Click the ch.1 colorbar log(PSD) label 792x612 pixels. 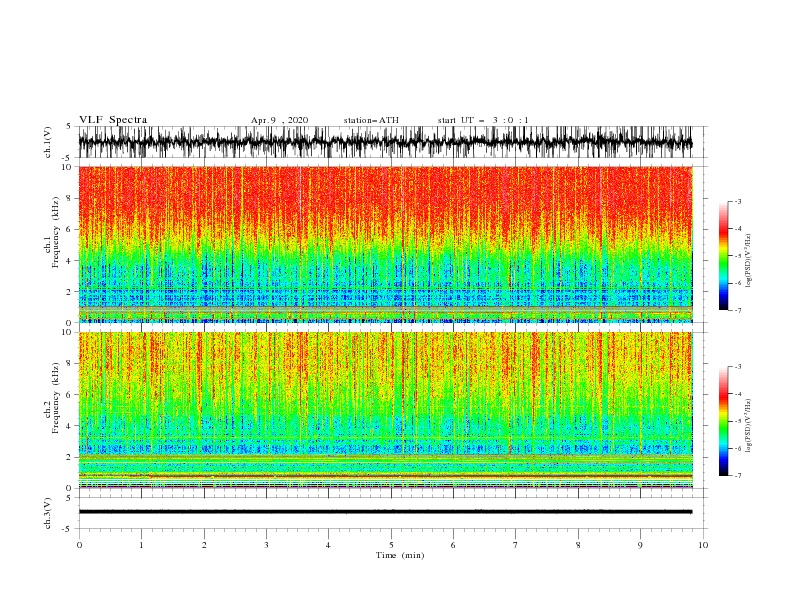point(748,261)
